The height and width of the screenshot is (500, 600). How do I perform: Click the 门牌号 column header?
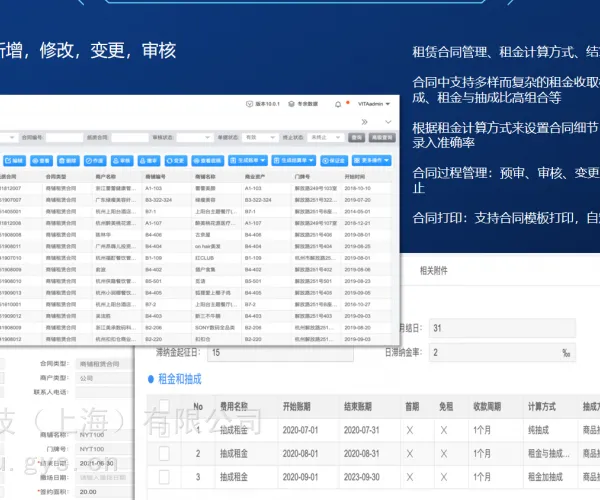pos(302,177)
